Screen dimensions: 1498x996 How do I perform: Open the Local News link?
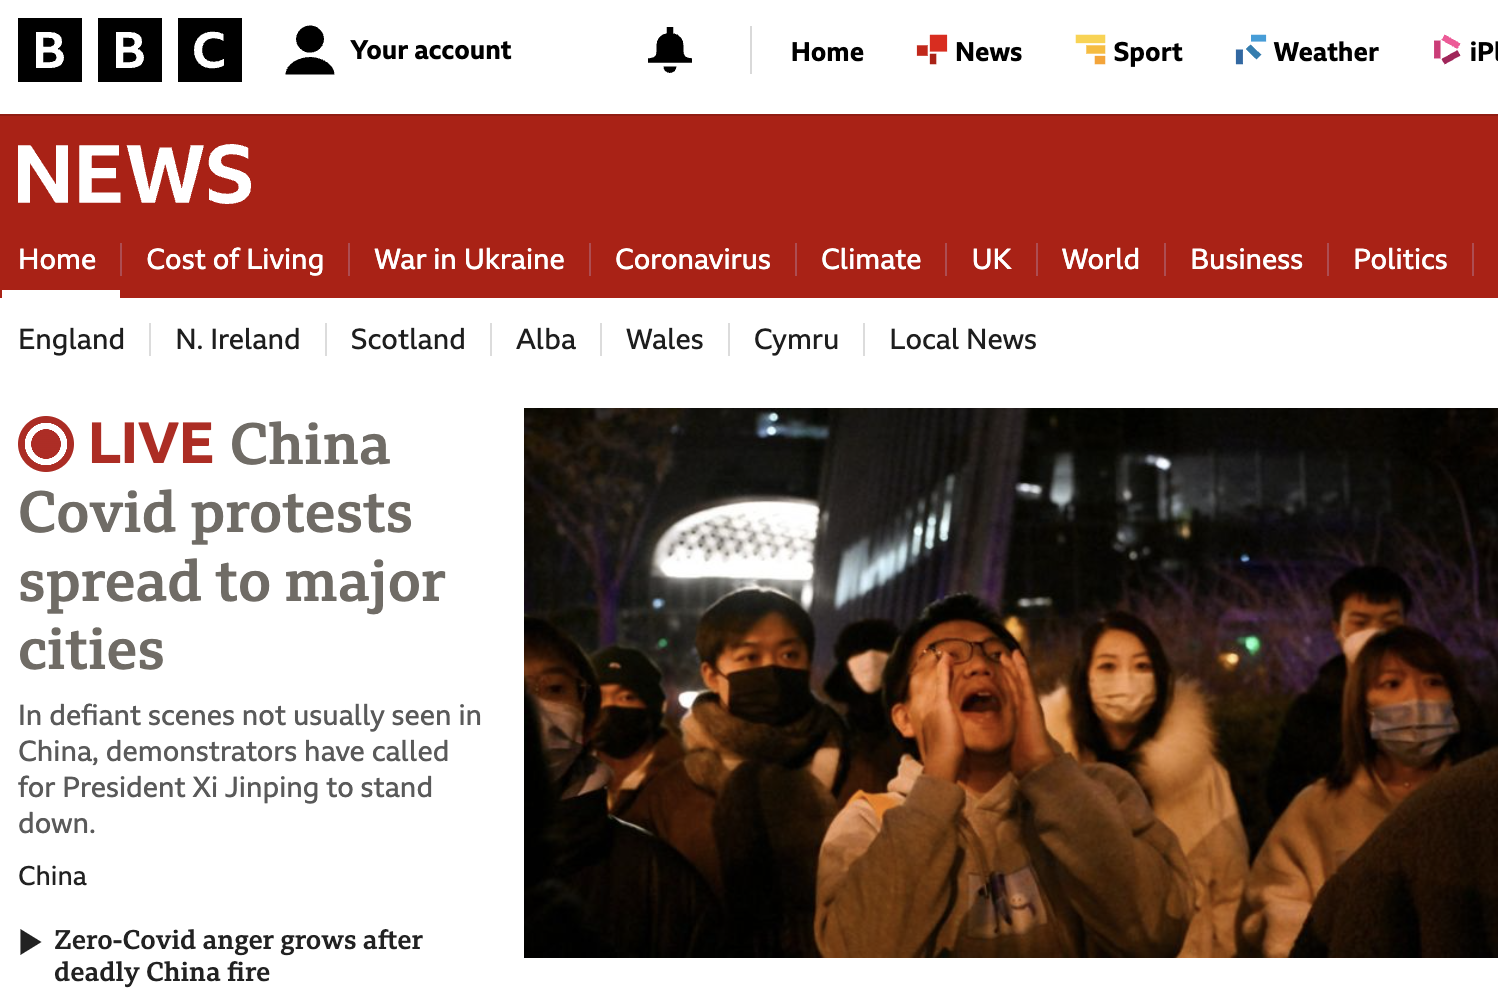(963, 339)
